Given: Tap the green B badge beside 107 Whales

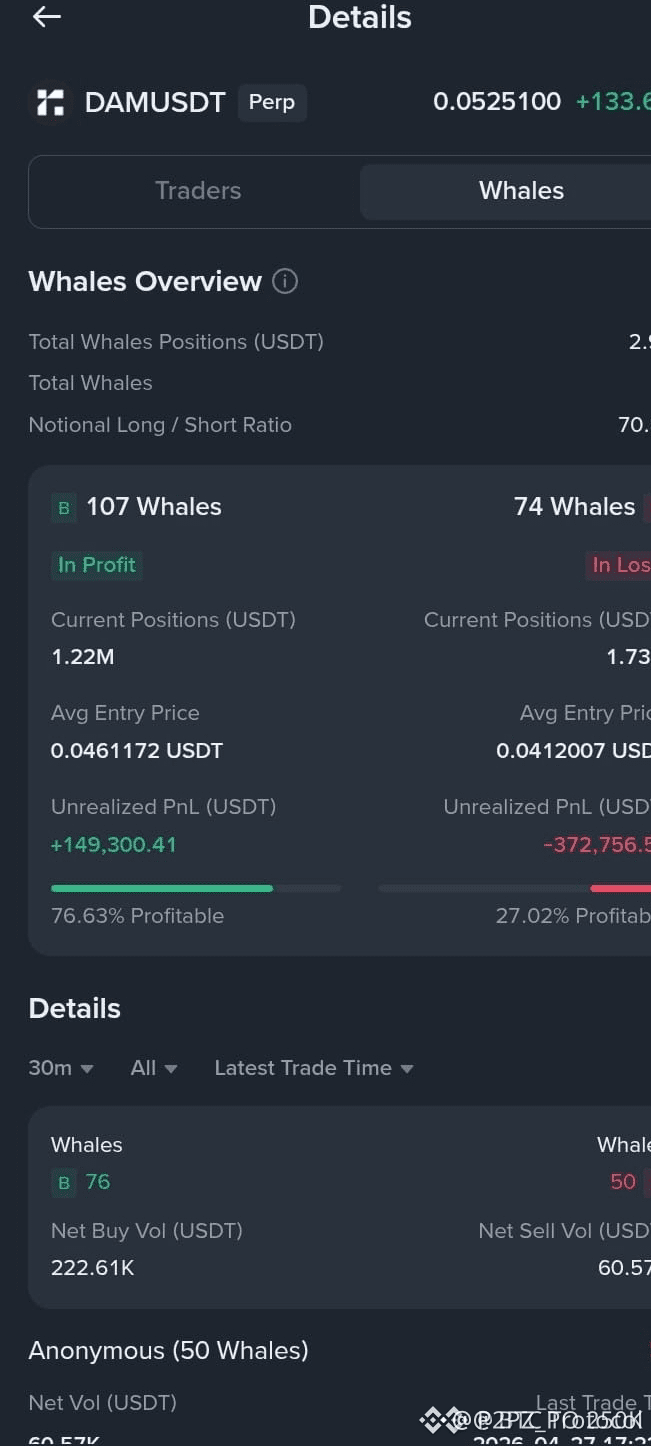Looking at the screenshot, I should coord(64,508).
